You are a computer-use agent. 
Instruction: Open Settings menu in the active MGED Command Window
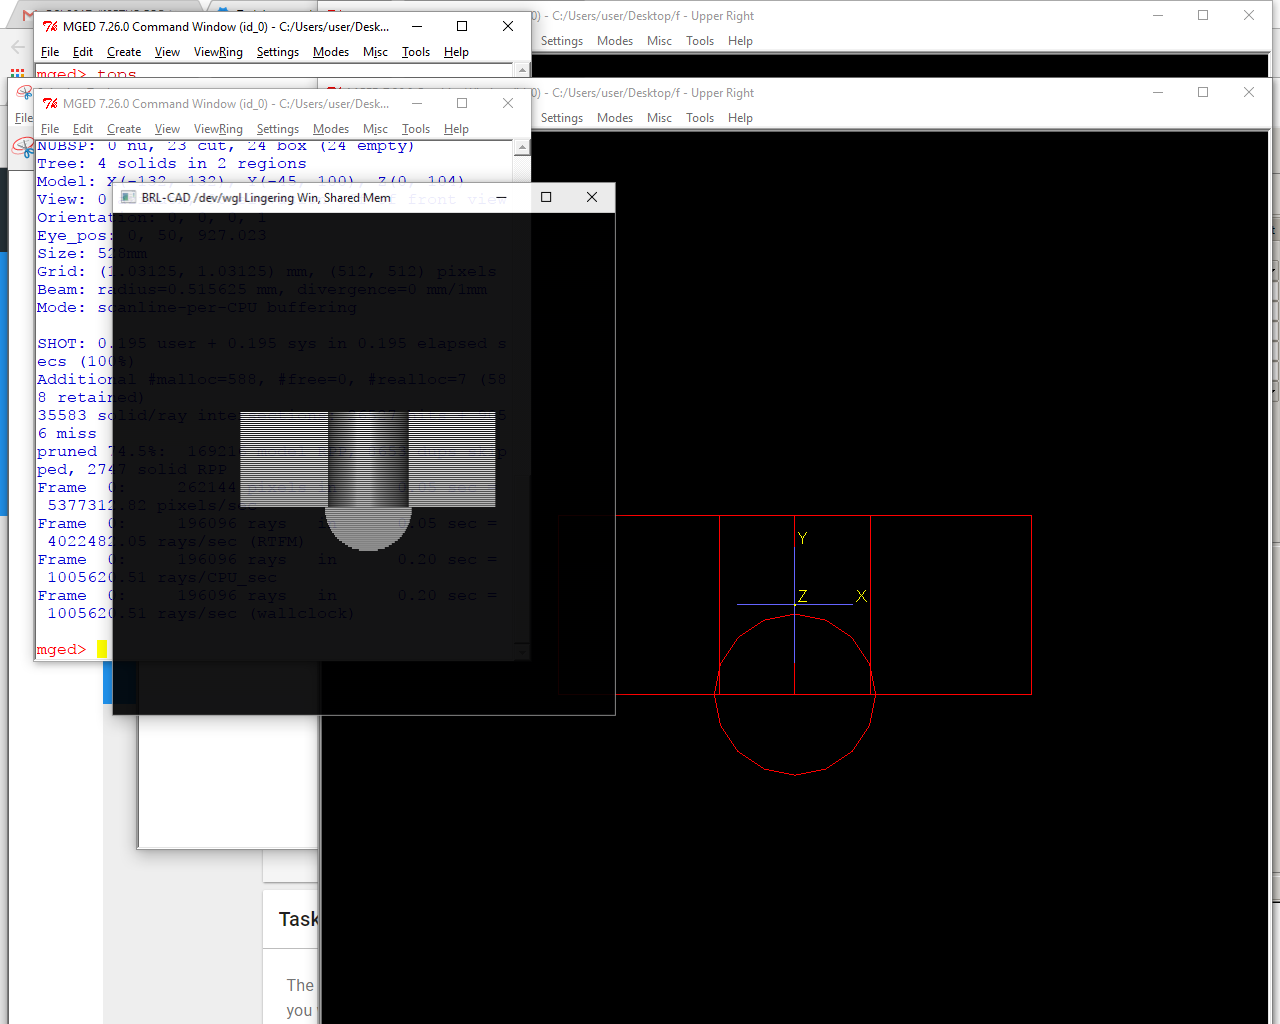(277, 52)
